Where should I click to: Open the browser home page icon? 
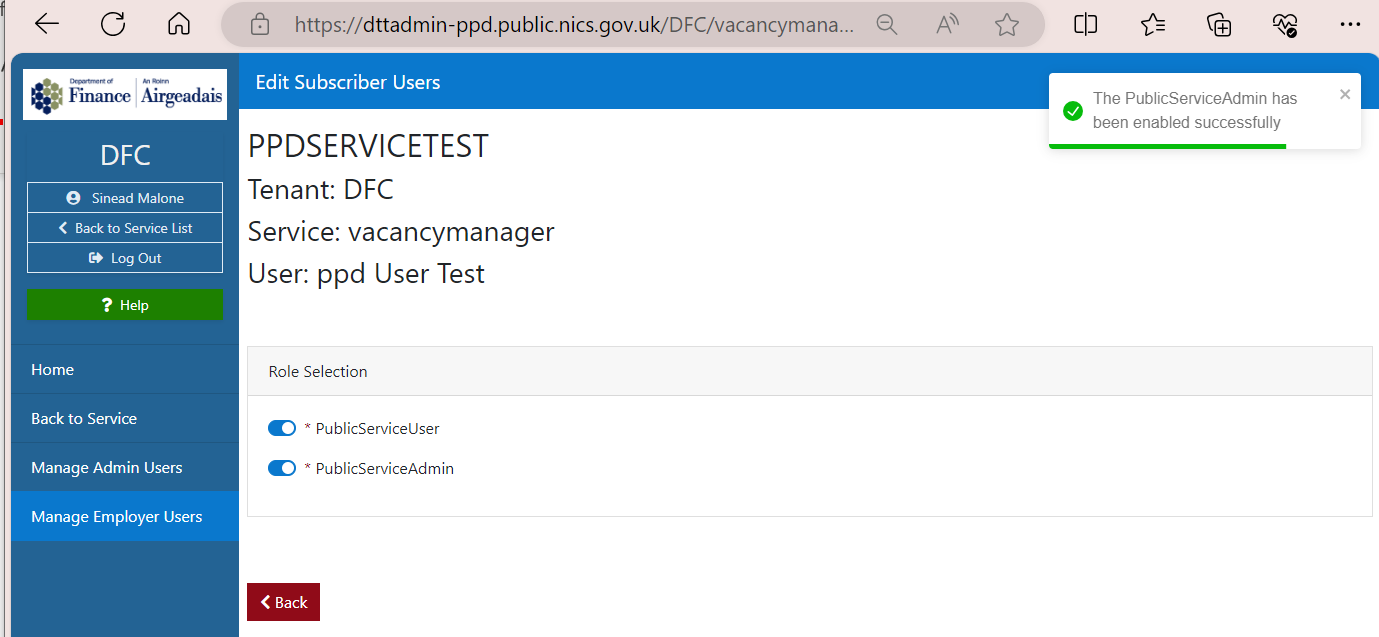click(179, 24)
